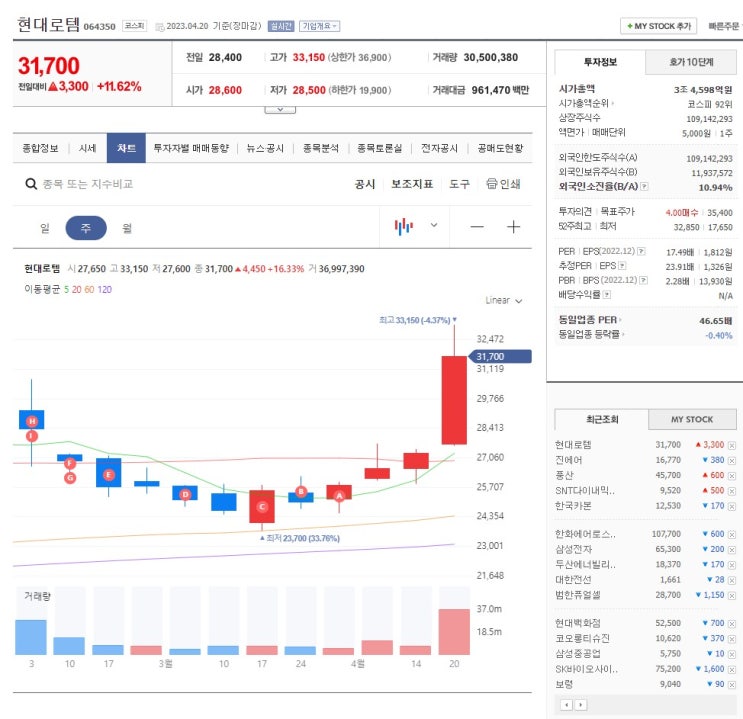Click event marker F on chart
The image size is (743, 719).
[x=70, y=463]
